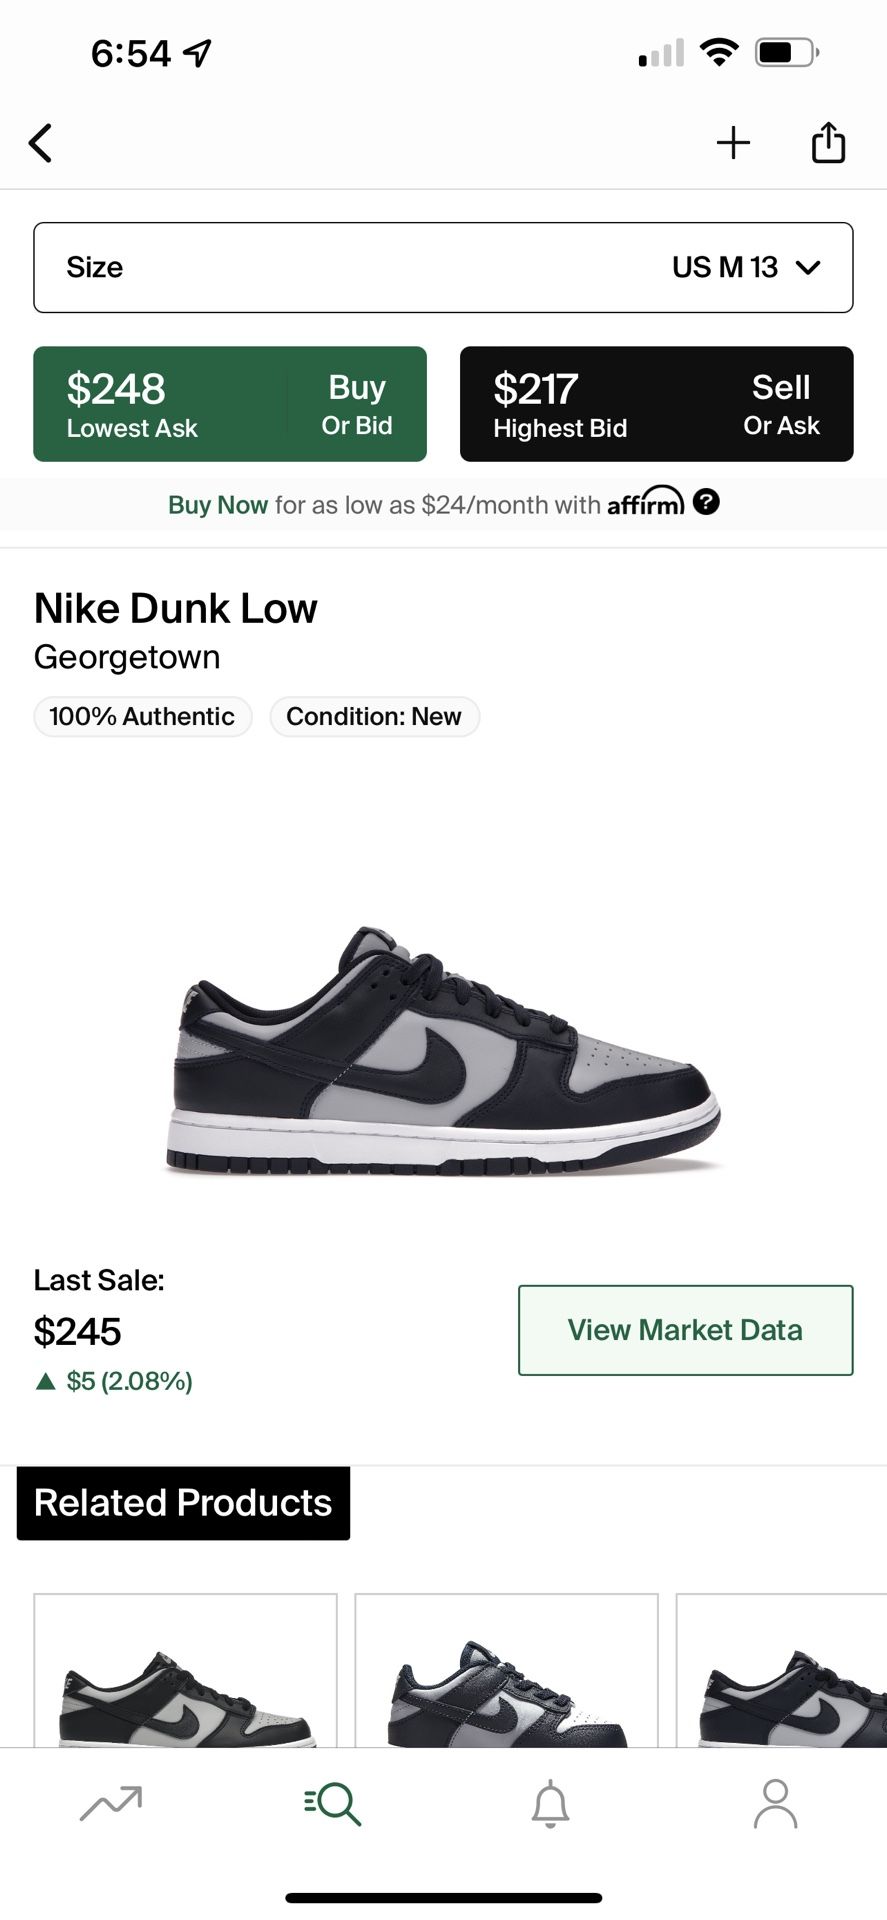887x1920 pixels.
Task: Tap the Buy Now Affirm link
Action: (218, 505)
